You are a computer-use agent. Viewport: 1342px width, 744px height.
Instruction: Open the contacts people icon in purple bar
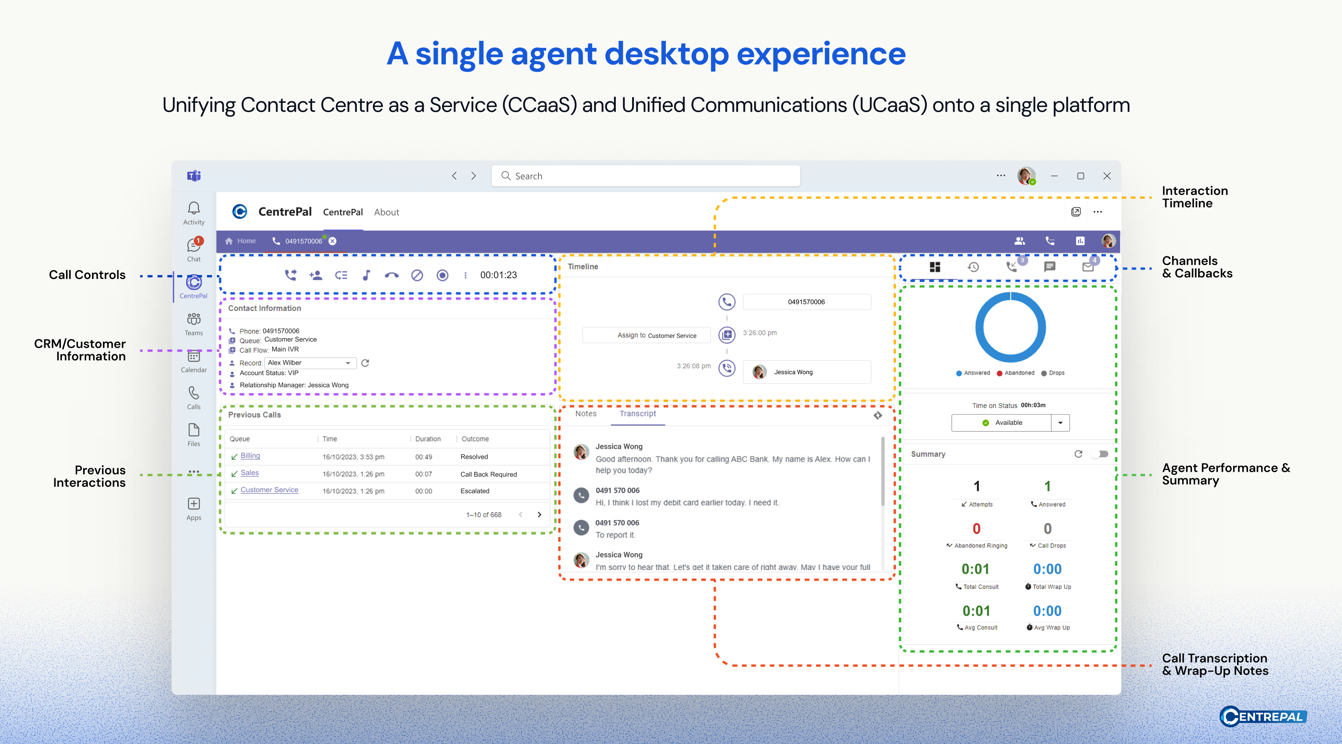1019,241
